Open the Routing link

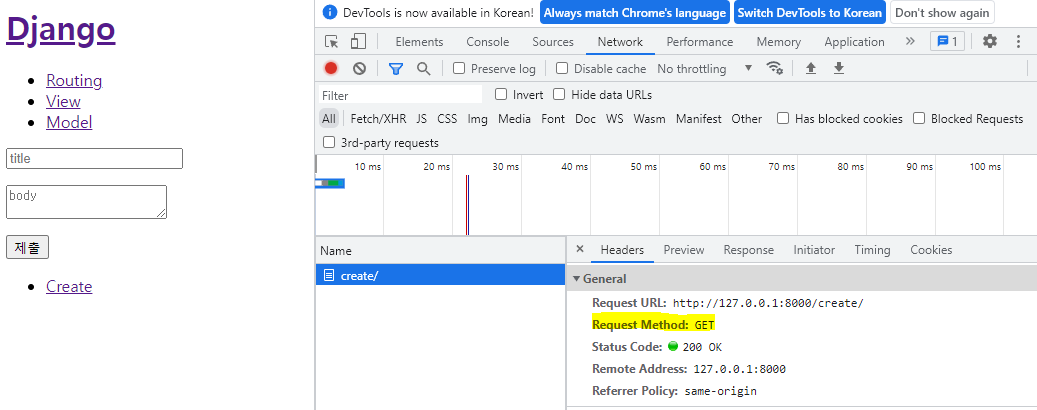74,81
